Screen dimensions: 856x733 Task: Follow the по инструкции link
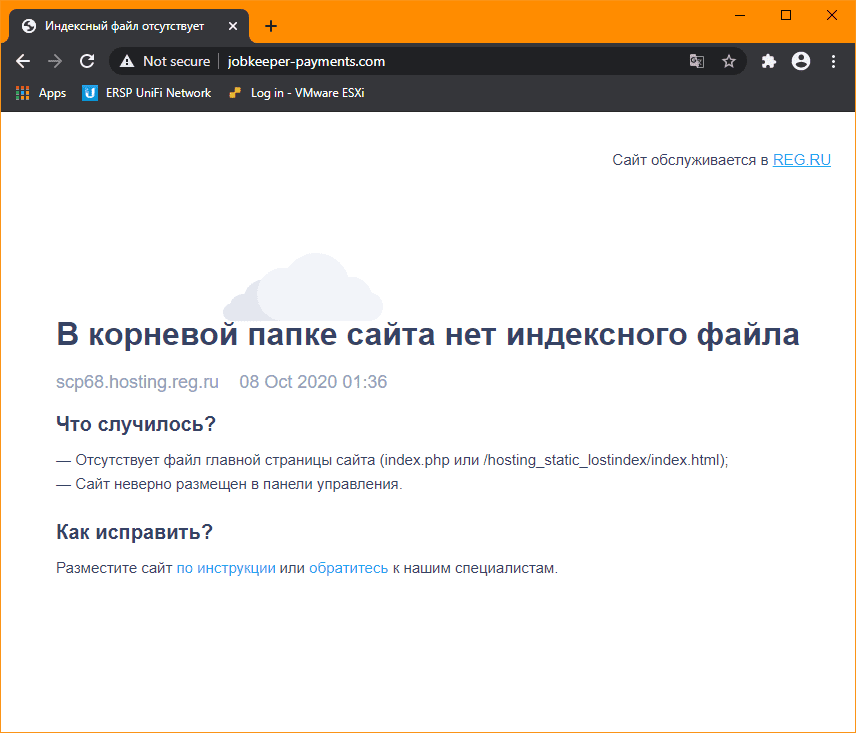pos(226,568)
